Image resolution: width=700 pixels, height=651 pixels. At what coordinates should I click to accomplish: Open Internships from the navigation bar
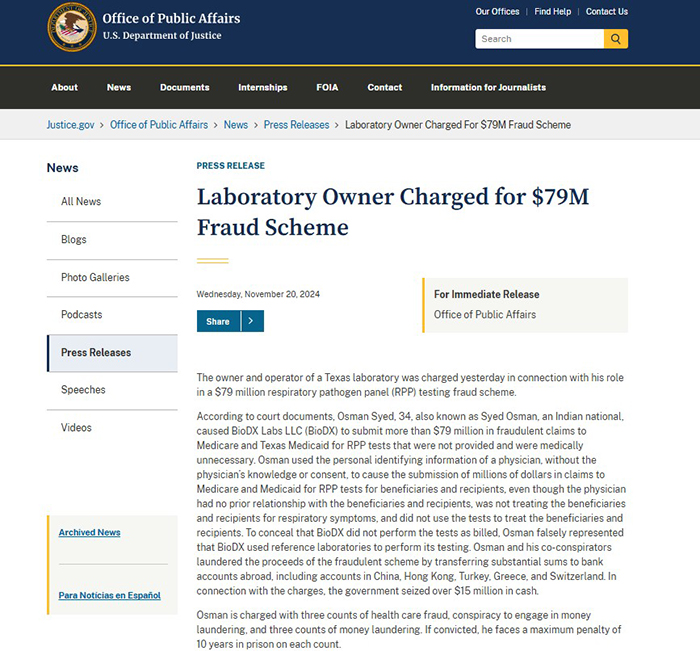point(262,88)
